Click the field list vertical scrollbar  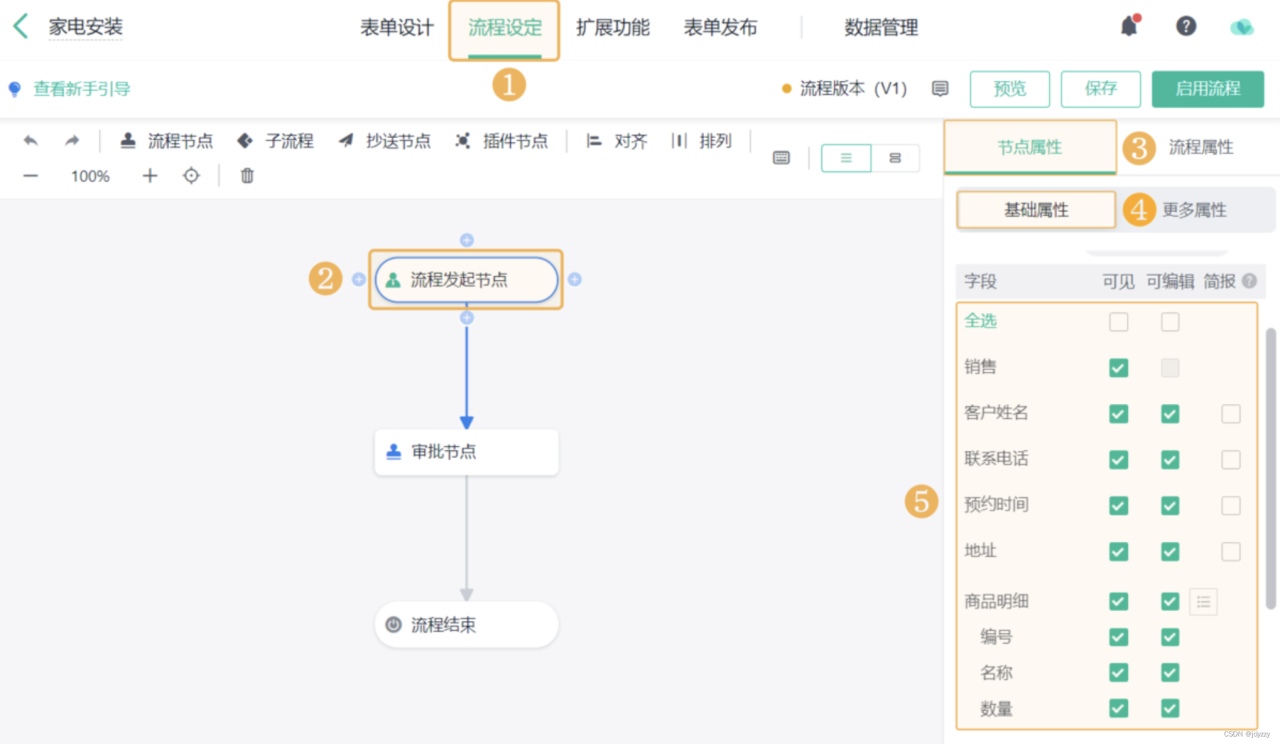pos(1271,467)
